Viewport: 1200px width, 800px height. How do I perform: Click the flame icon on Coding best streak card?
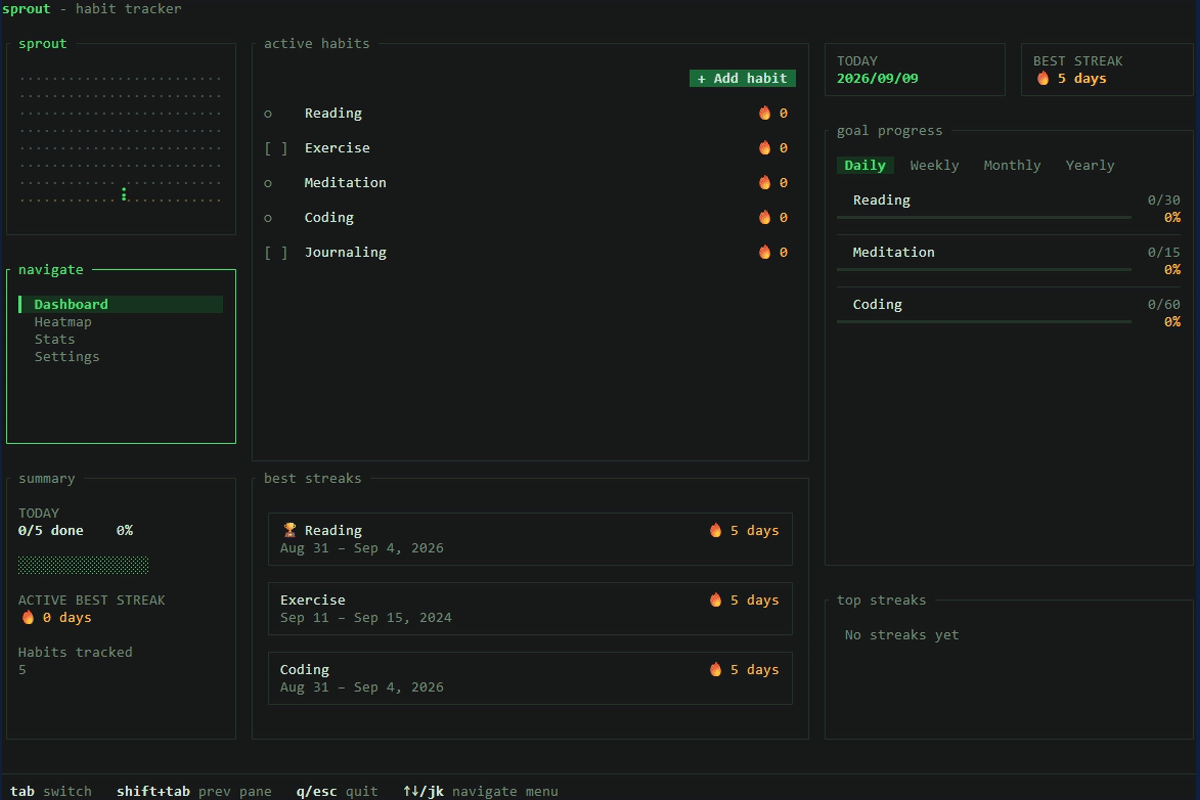tap(716, 669)
